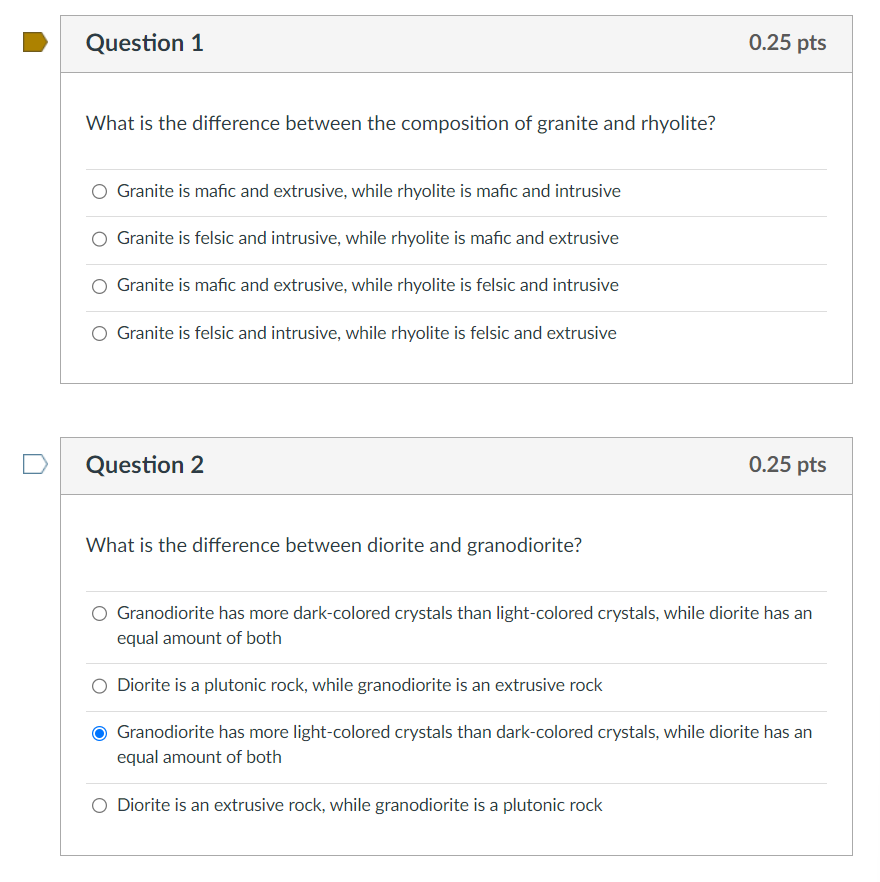Click the granite and rhyolite question prompt text

coord(400,124)
